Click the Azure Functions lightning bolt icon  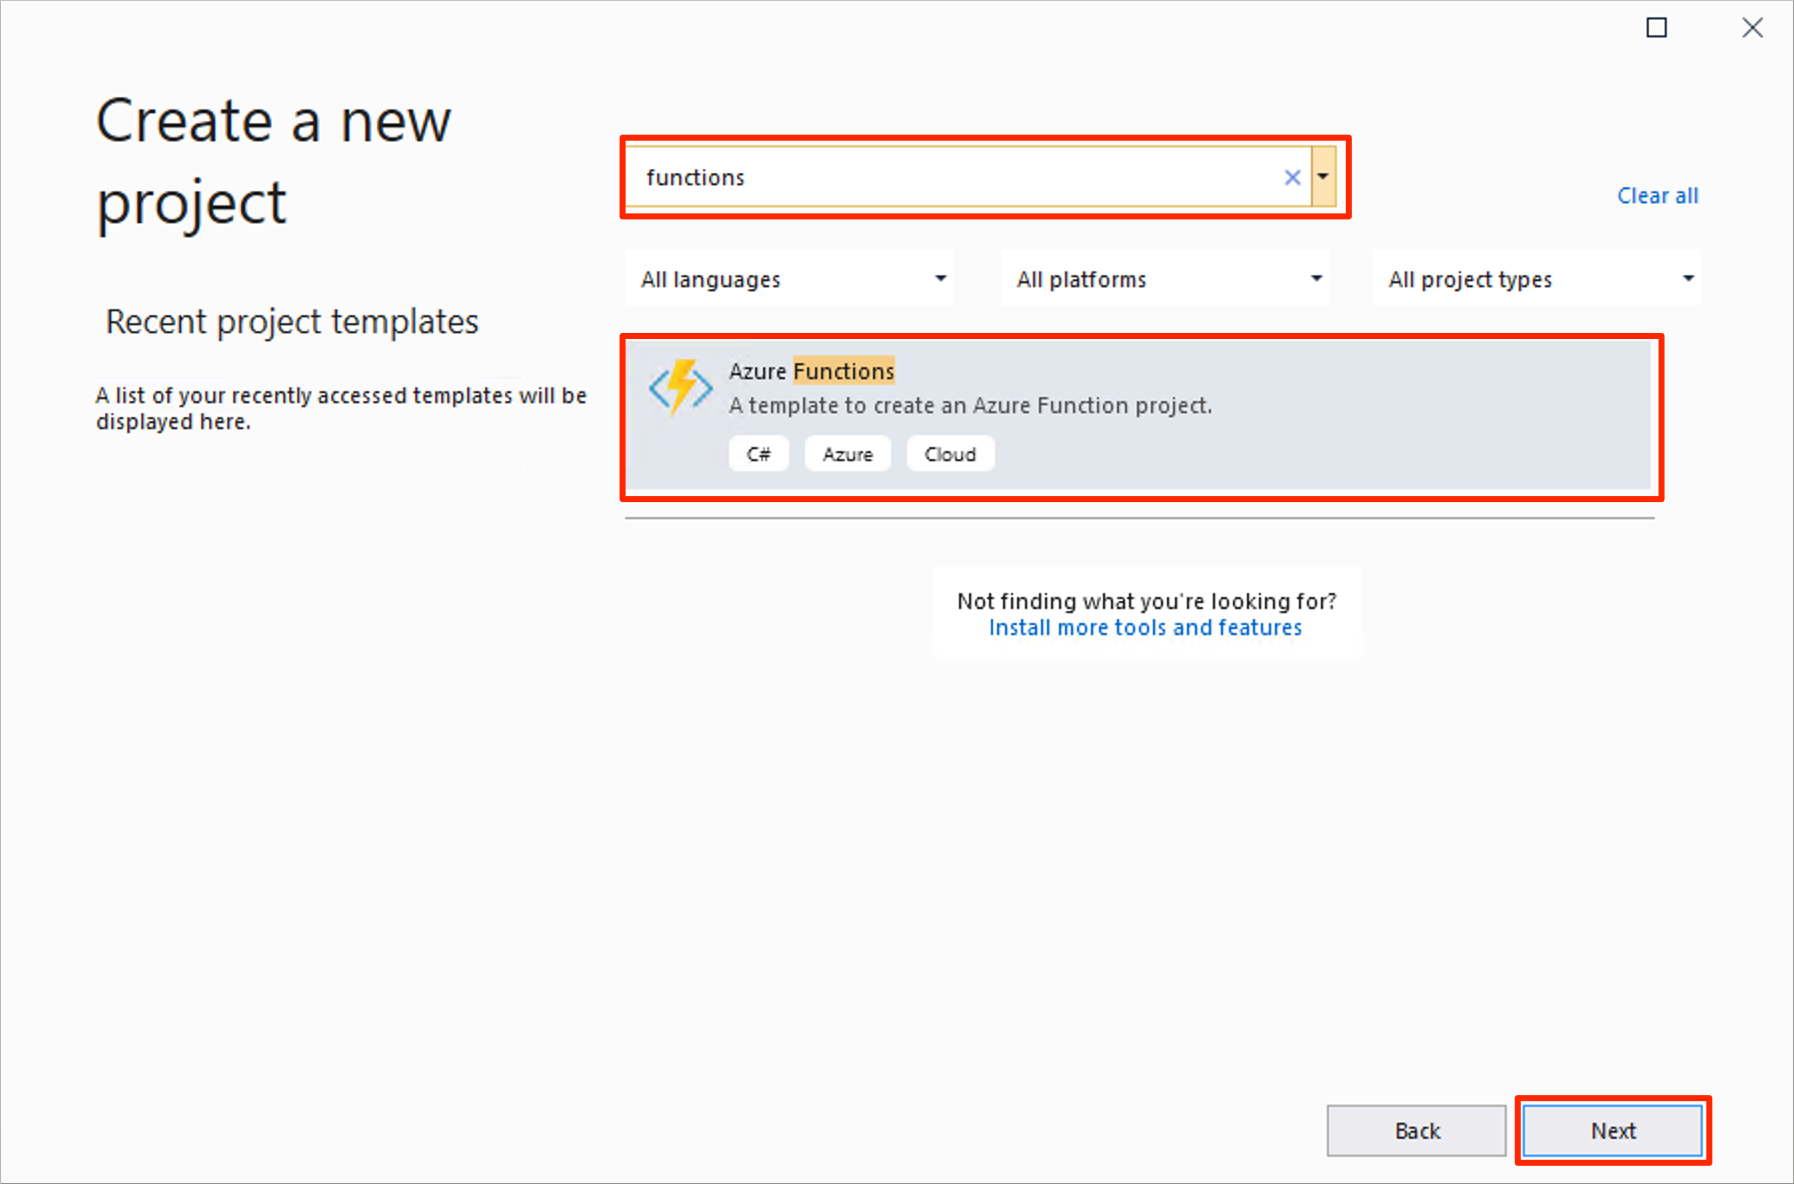tap(680, 387)
